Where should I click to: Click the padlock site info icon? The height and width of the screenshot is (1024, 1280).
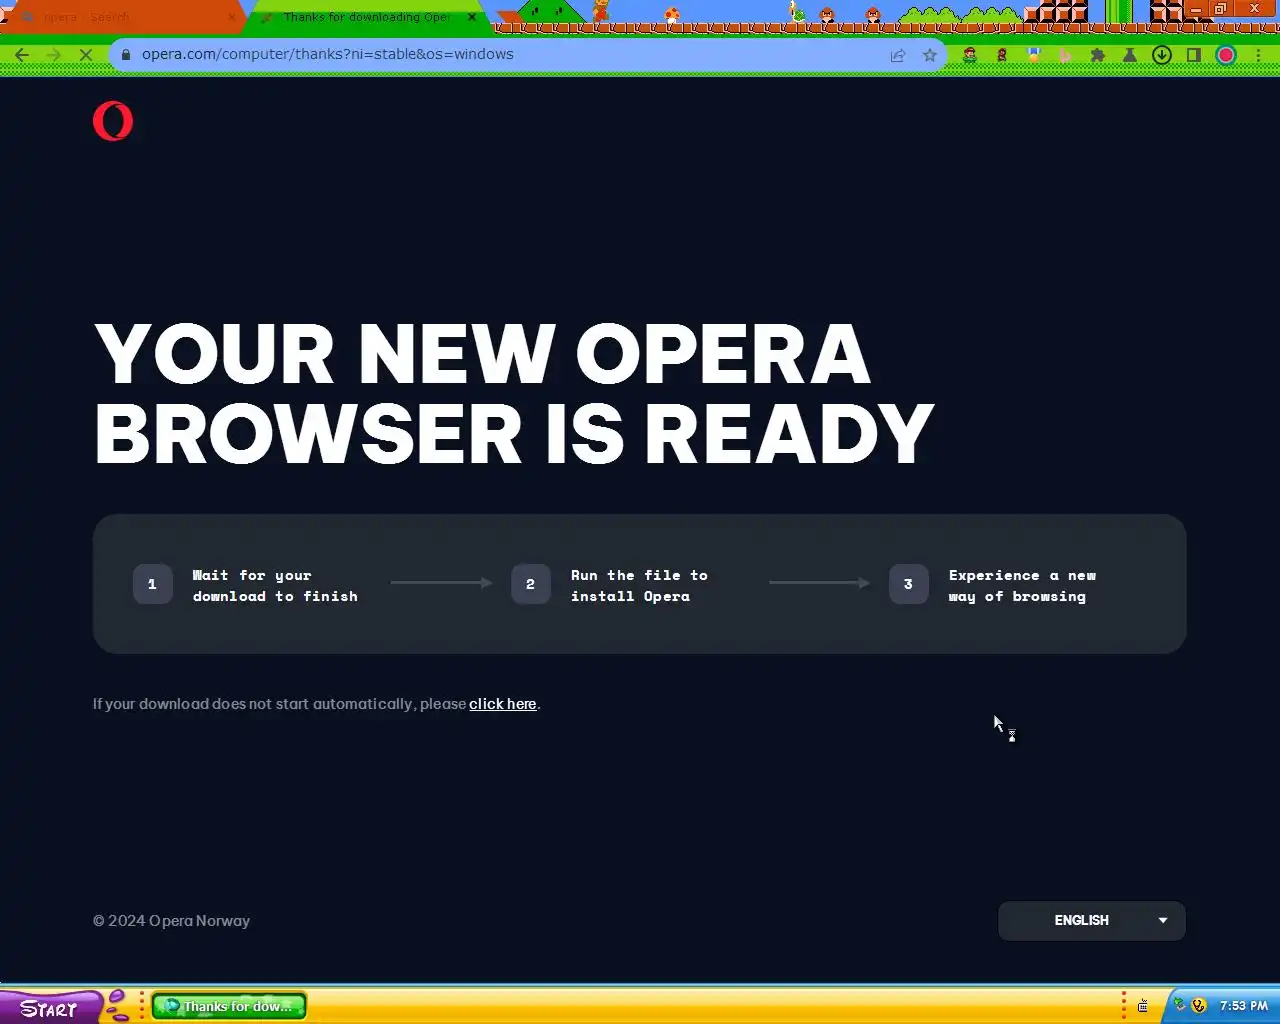tap(126, 55)
